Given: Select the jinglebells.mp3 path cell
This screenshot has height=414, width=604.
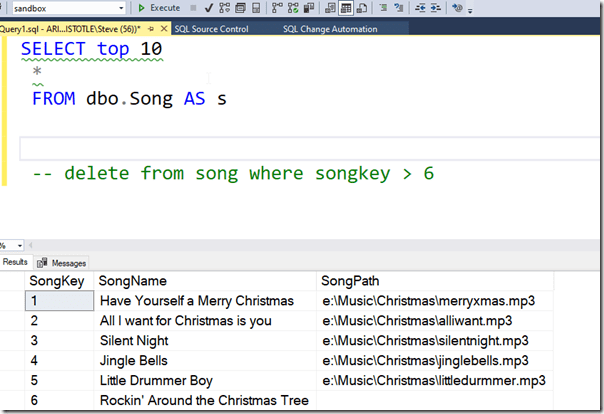Looking at the screenshot, I should (435, 361).
